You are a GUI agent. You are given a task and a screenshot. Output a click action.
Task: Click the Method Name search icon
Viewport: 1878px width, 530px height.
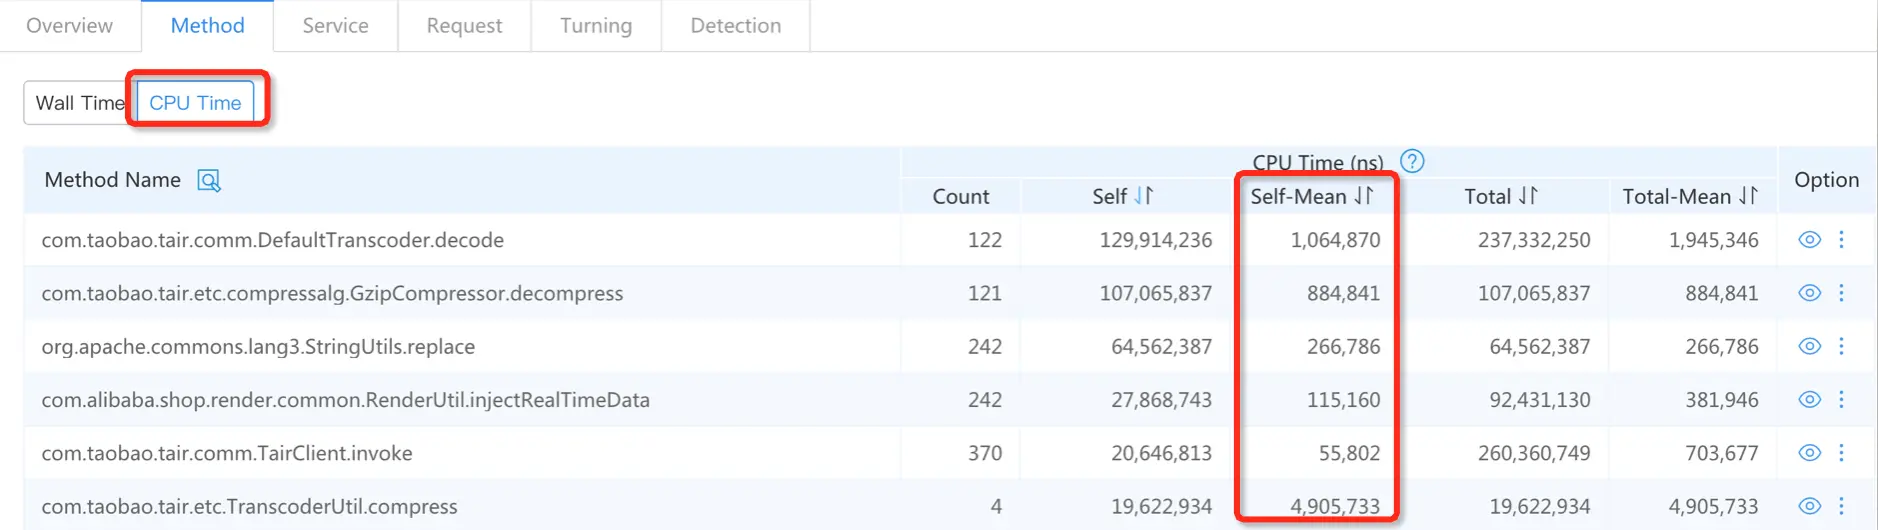[209, 180]
